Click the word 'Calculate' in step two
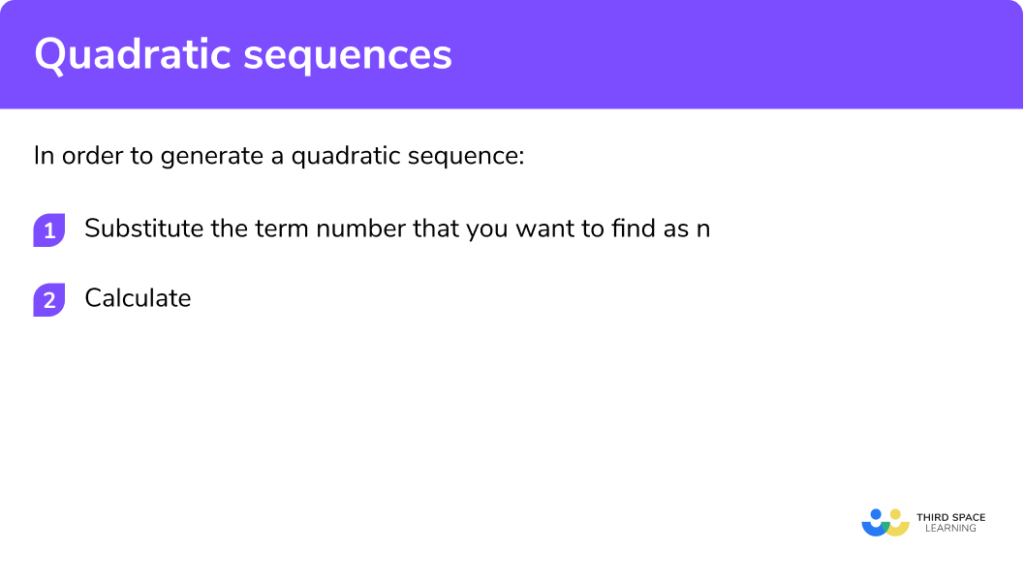 (x=138, y=298)
